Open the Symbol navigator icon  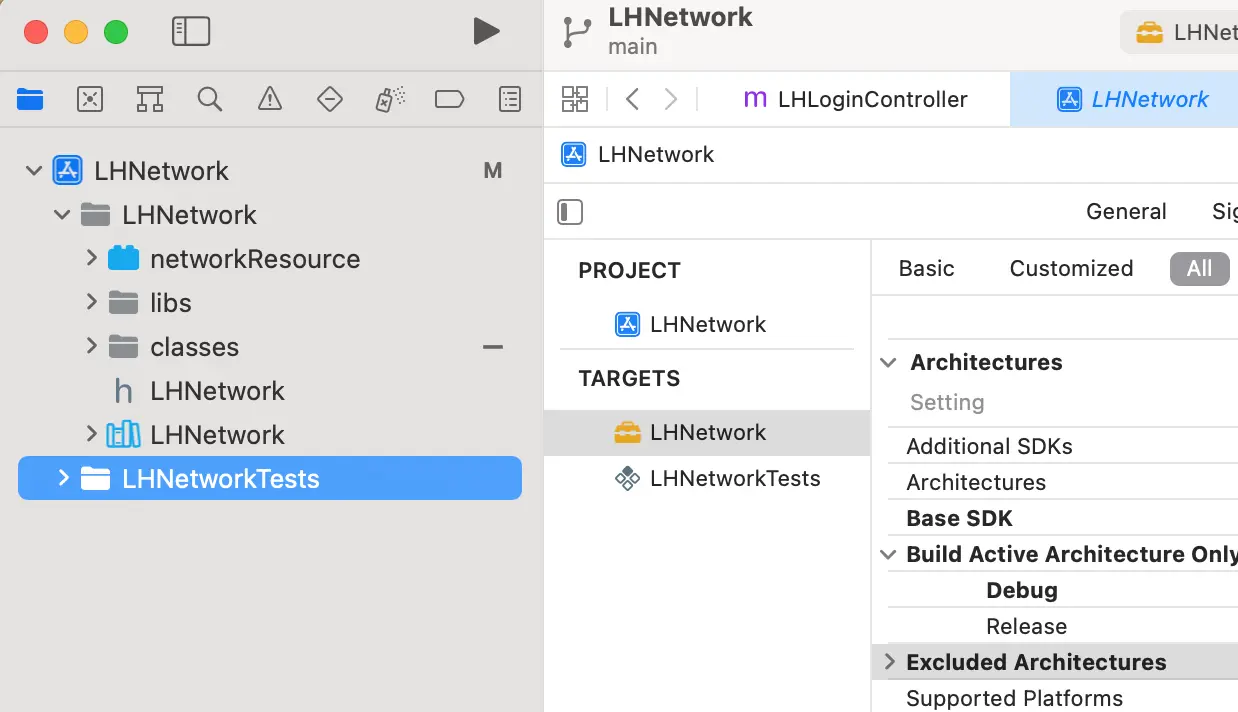[150, 99]
